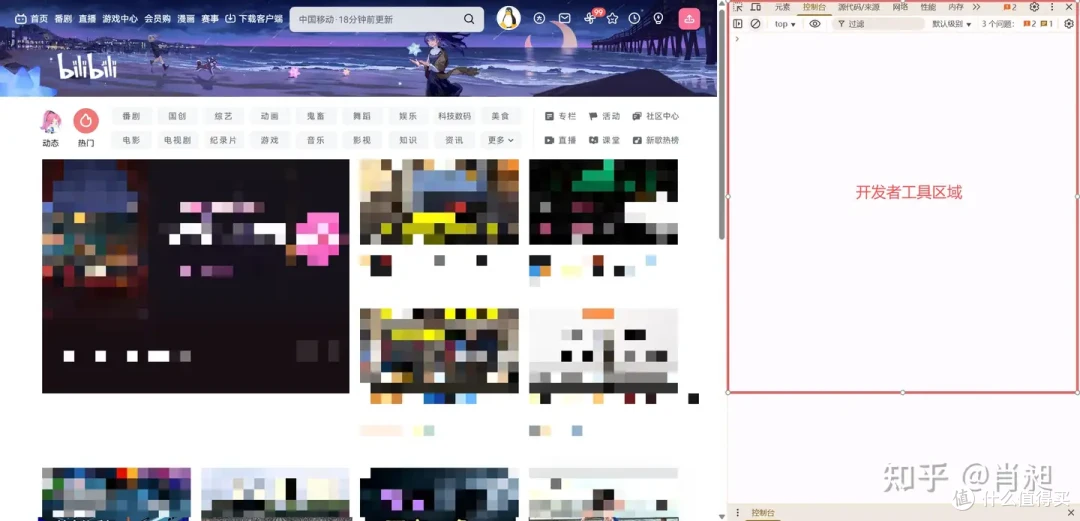Viewport: 1080px width, 521px height.
Task: Open the favorites star icon
Action: coord(612,19)
